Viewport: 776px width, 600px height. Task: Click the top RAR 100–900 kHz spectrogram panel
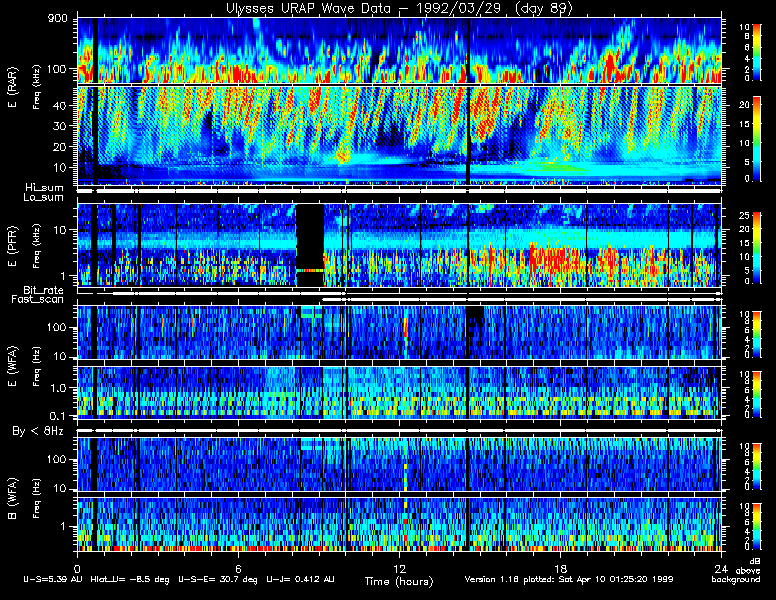(x=399, y=50)
